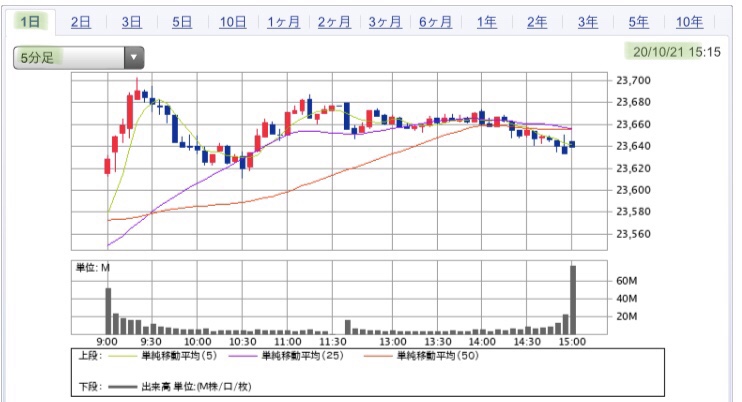Switch chart to 5日 range
The image size is (742, 402).
182,22
